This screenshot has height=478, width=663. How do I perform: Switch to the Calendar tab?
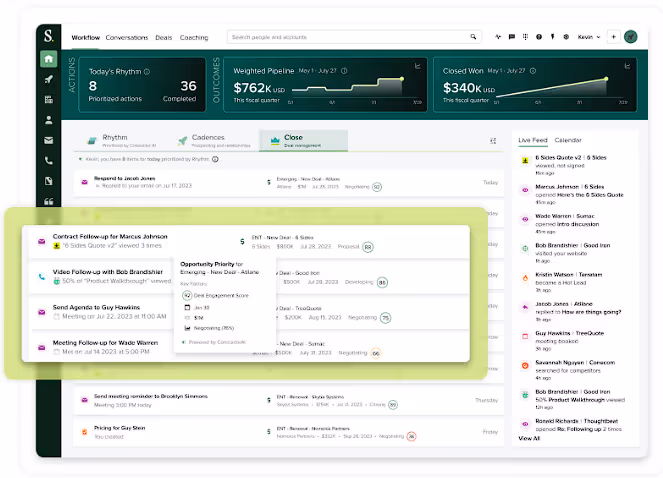(568, 140)
